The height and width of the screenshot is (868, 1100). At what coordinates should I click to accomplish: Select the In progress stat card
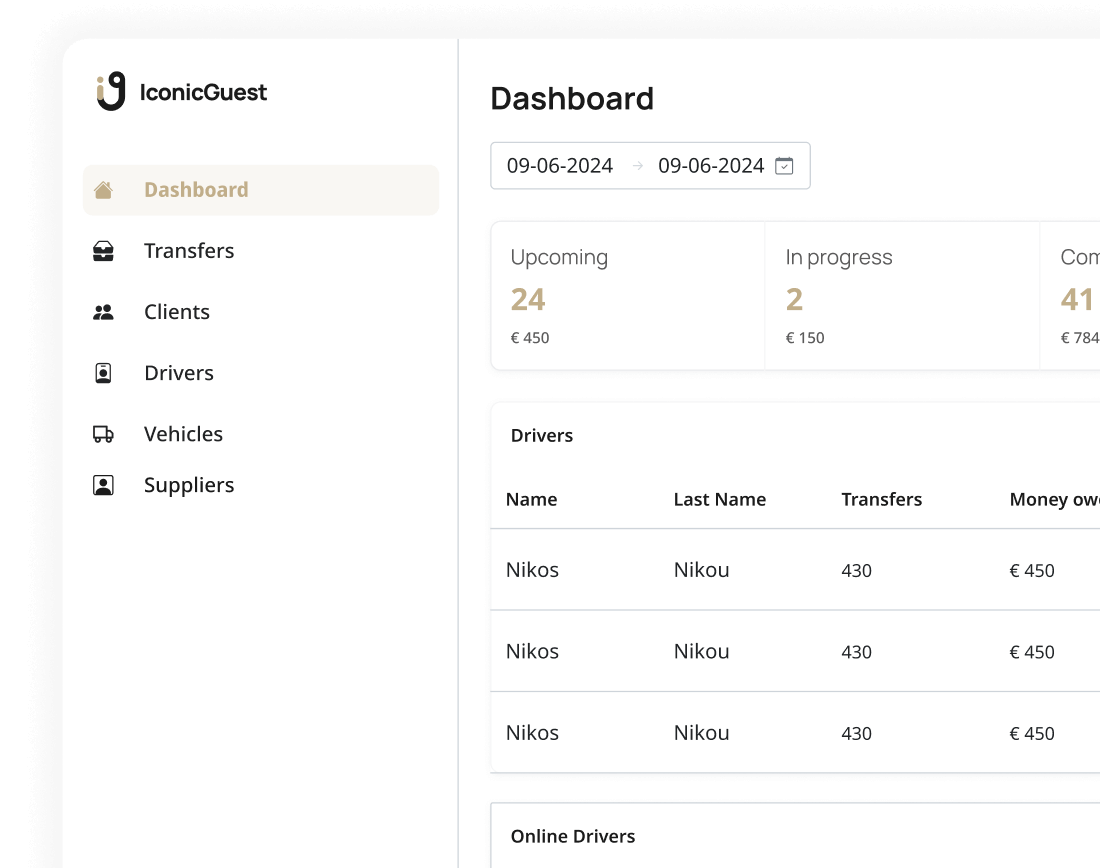(902, 296)
